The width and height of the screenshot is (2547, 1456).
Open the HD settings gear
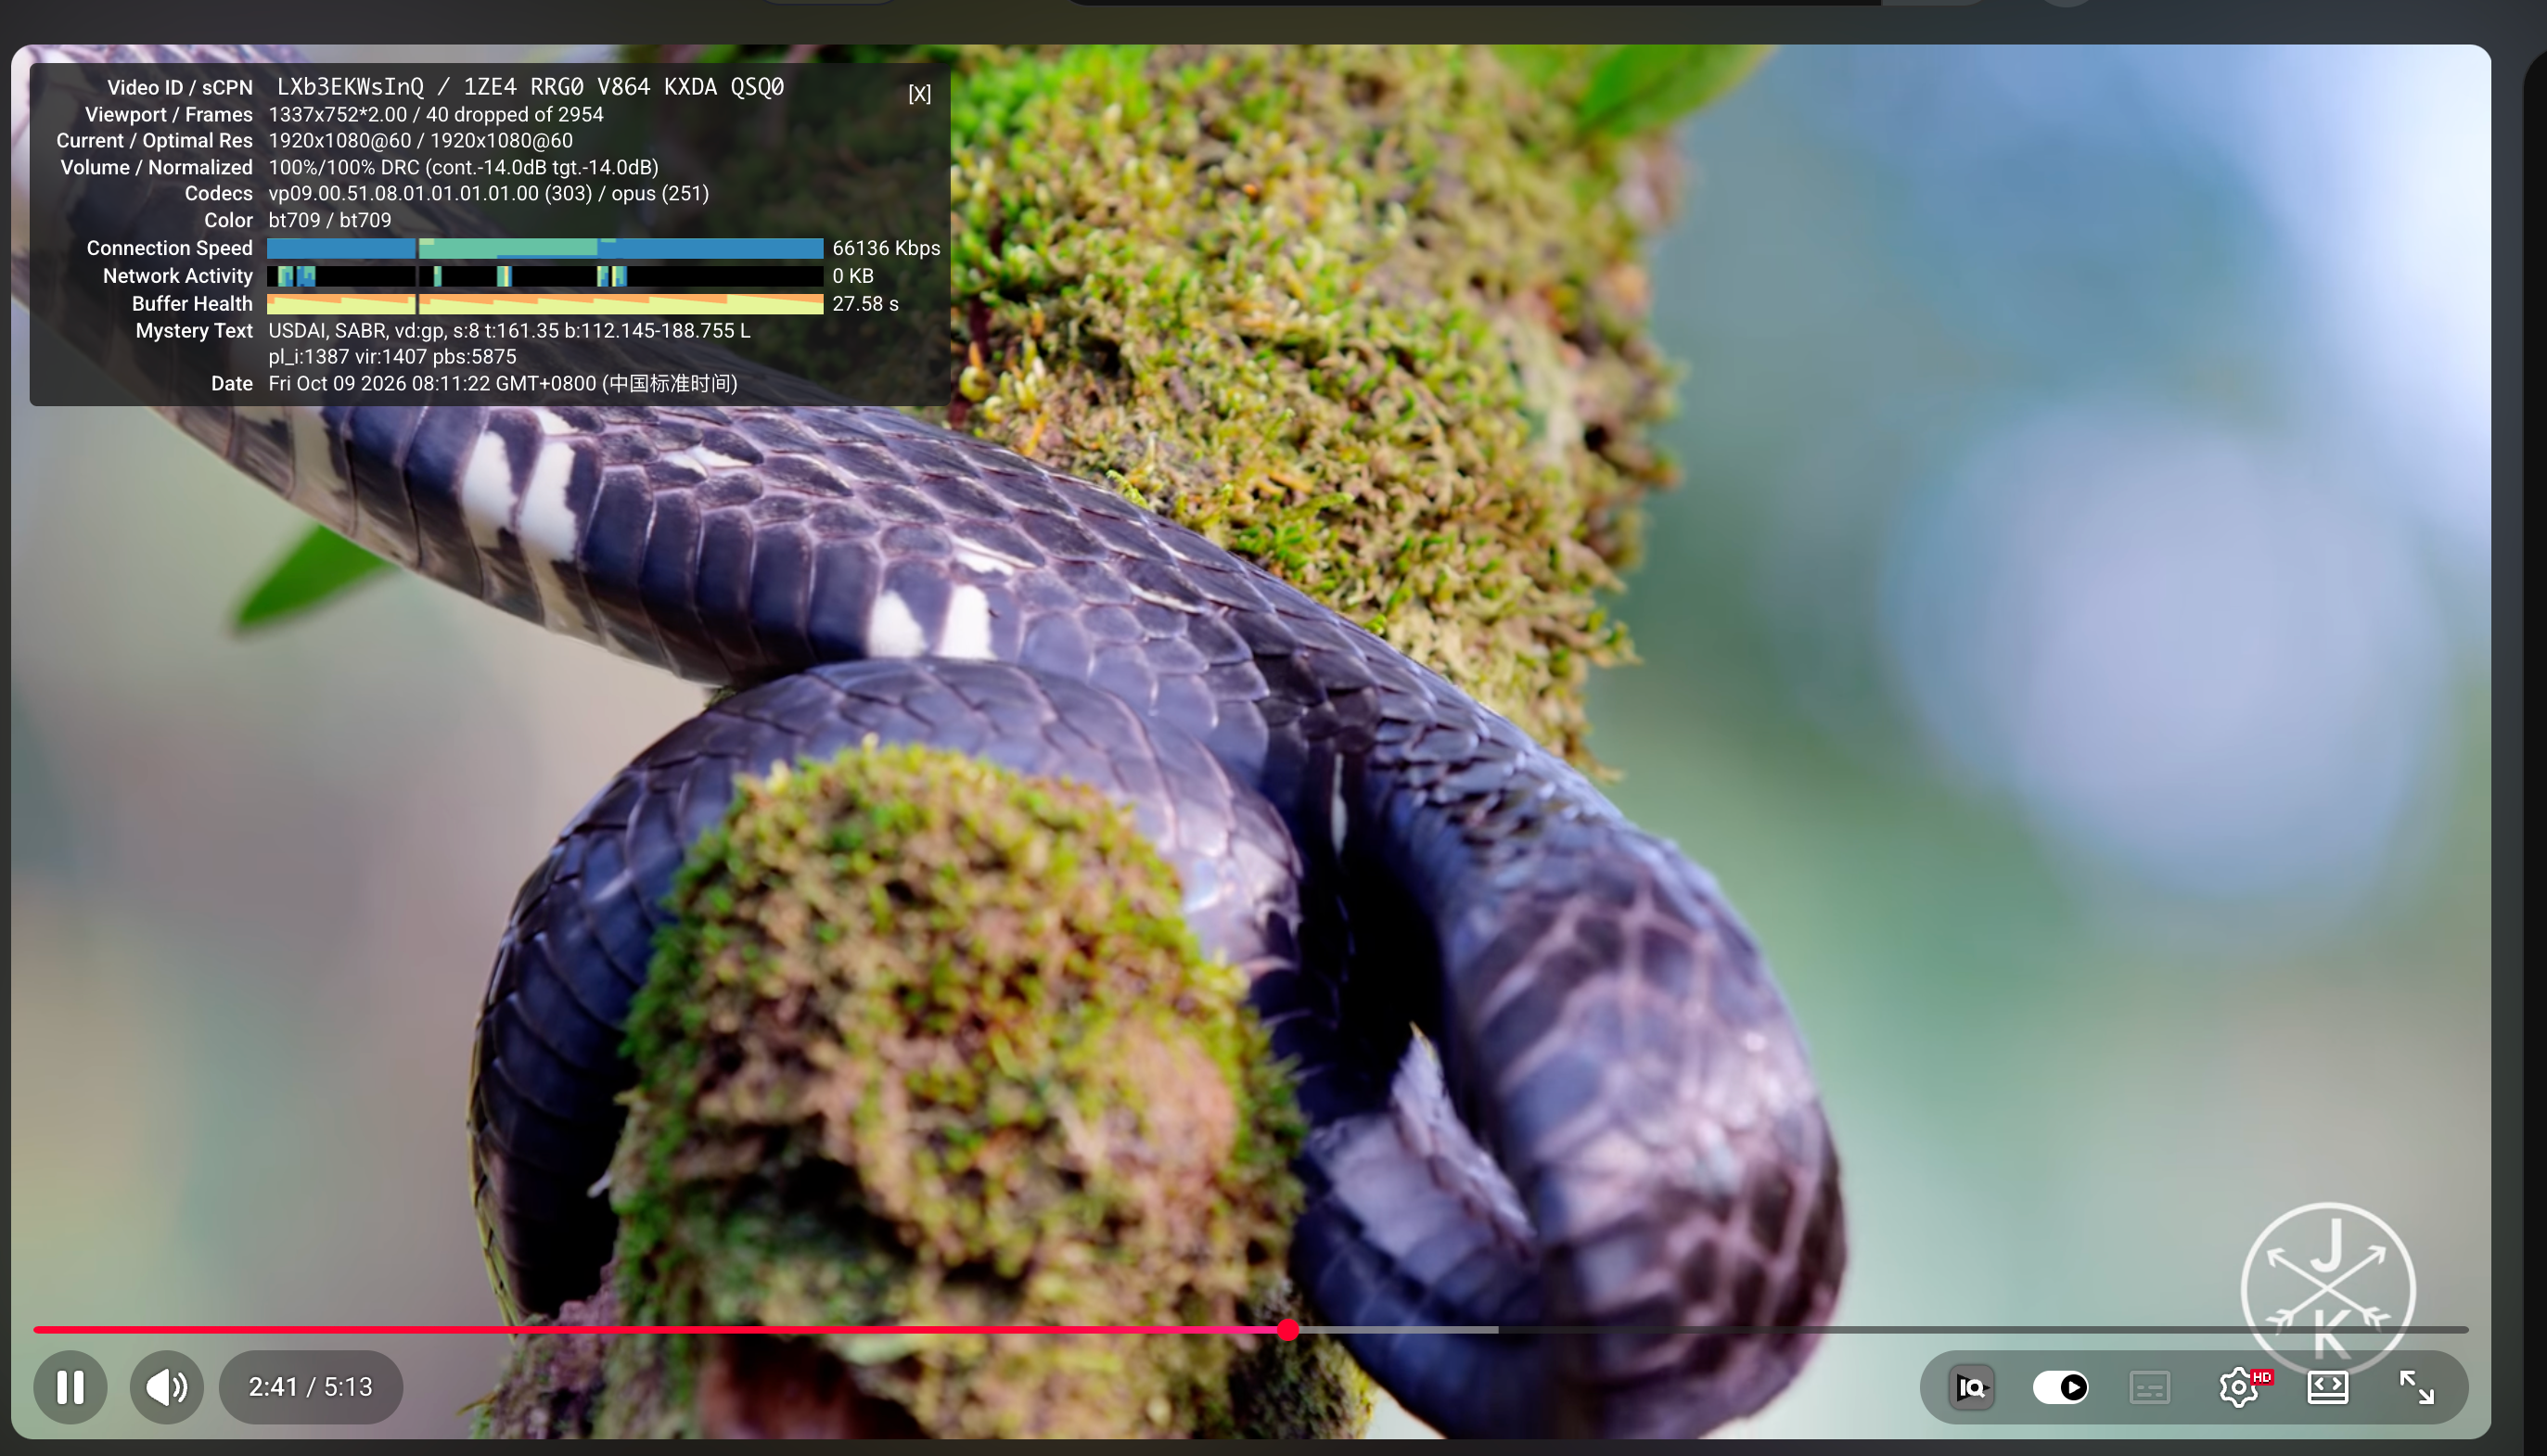coord(2240,1387)
